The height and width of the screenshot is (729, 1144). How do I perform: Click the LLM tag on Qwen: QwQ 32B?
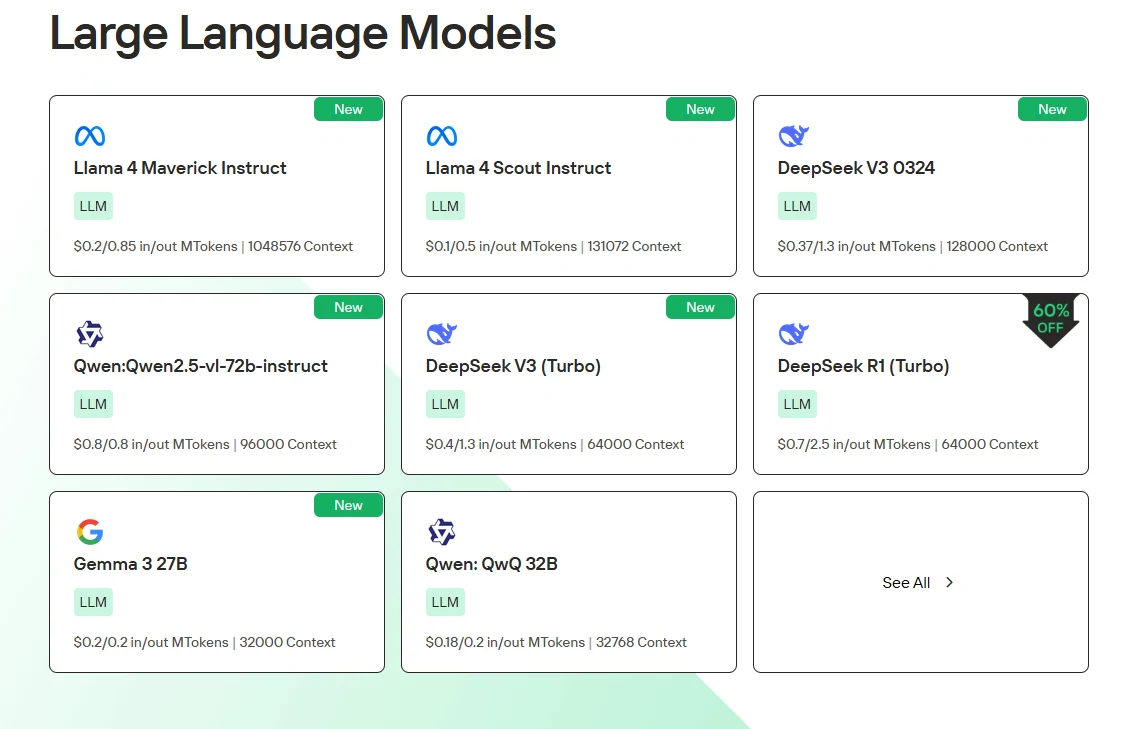click(x=445, y=602)
